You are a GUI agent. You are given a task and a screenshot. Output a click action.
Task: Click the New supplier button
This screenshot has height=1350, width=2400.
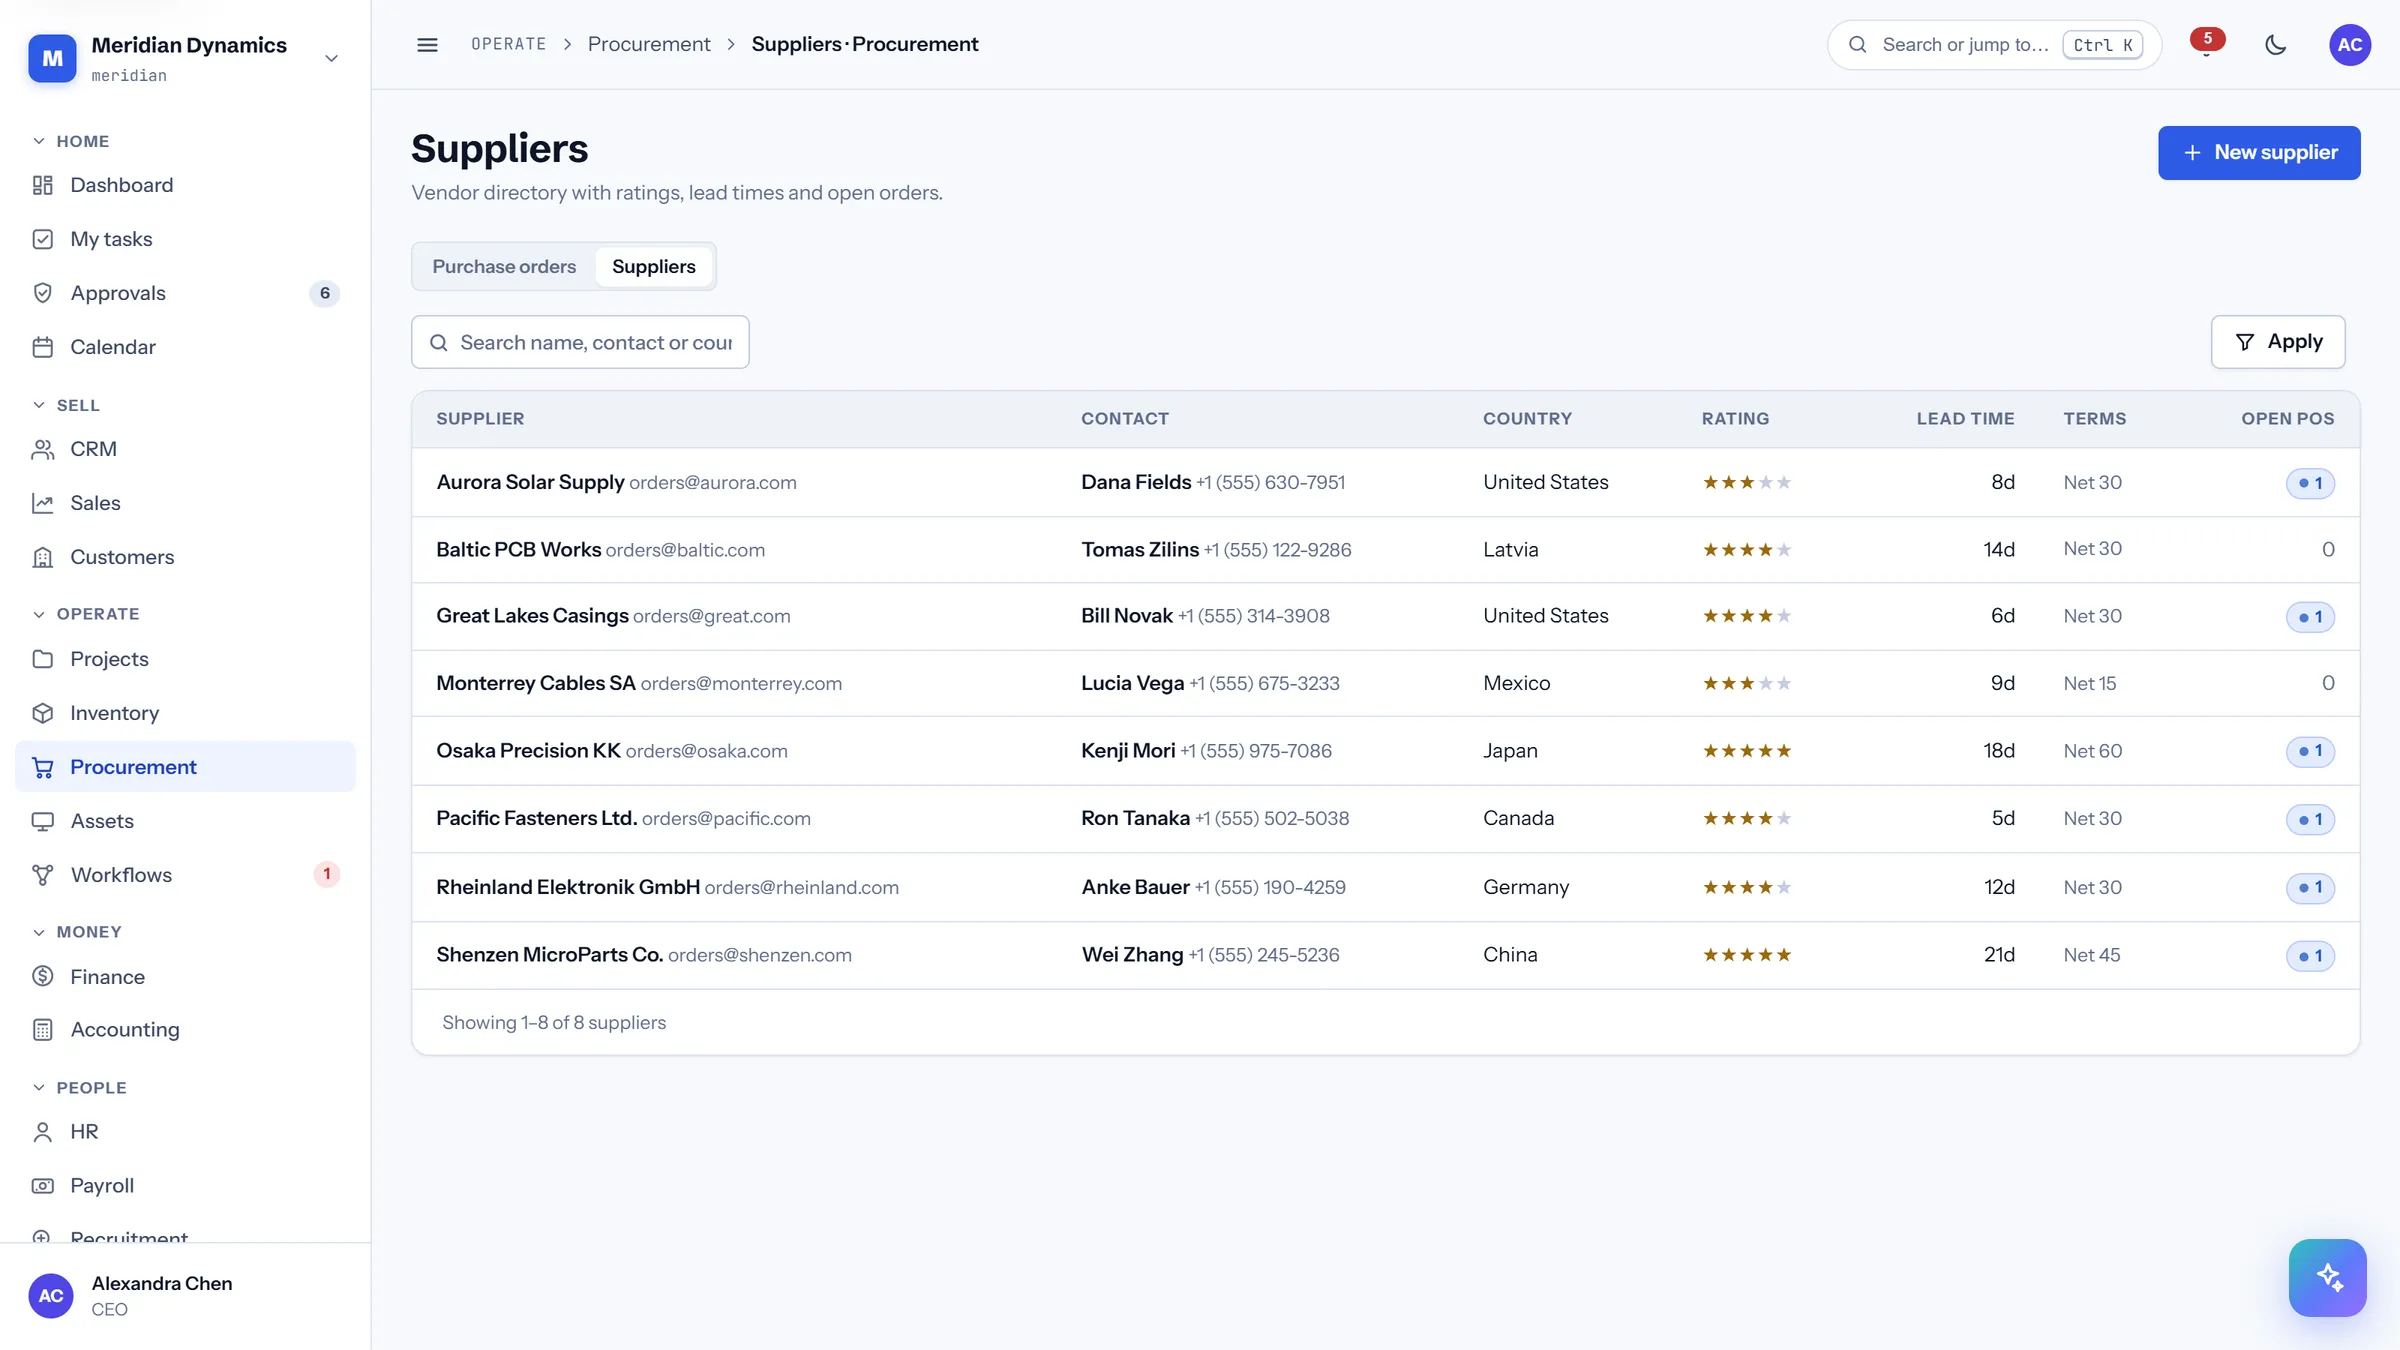[x=2259, y=153]
